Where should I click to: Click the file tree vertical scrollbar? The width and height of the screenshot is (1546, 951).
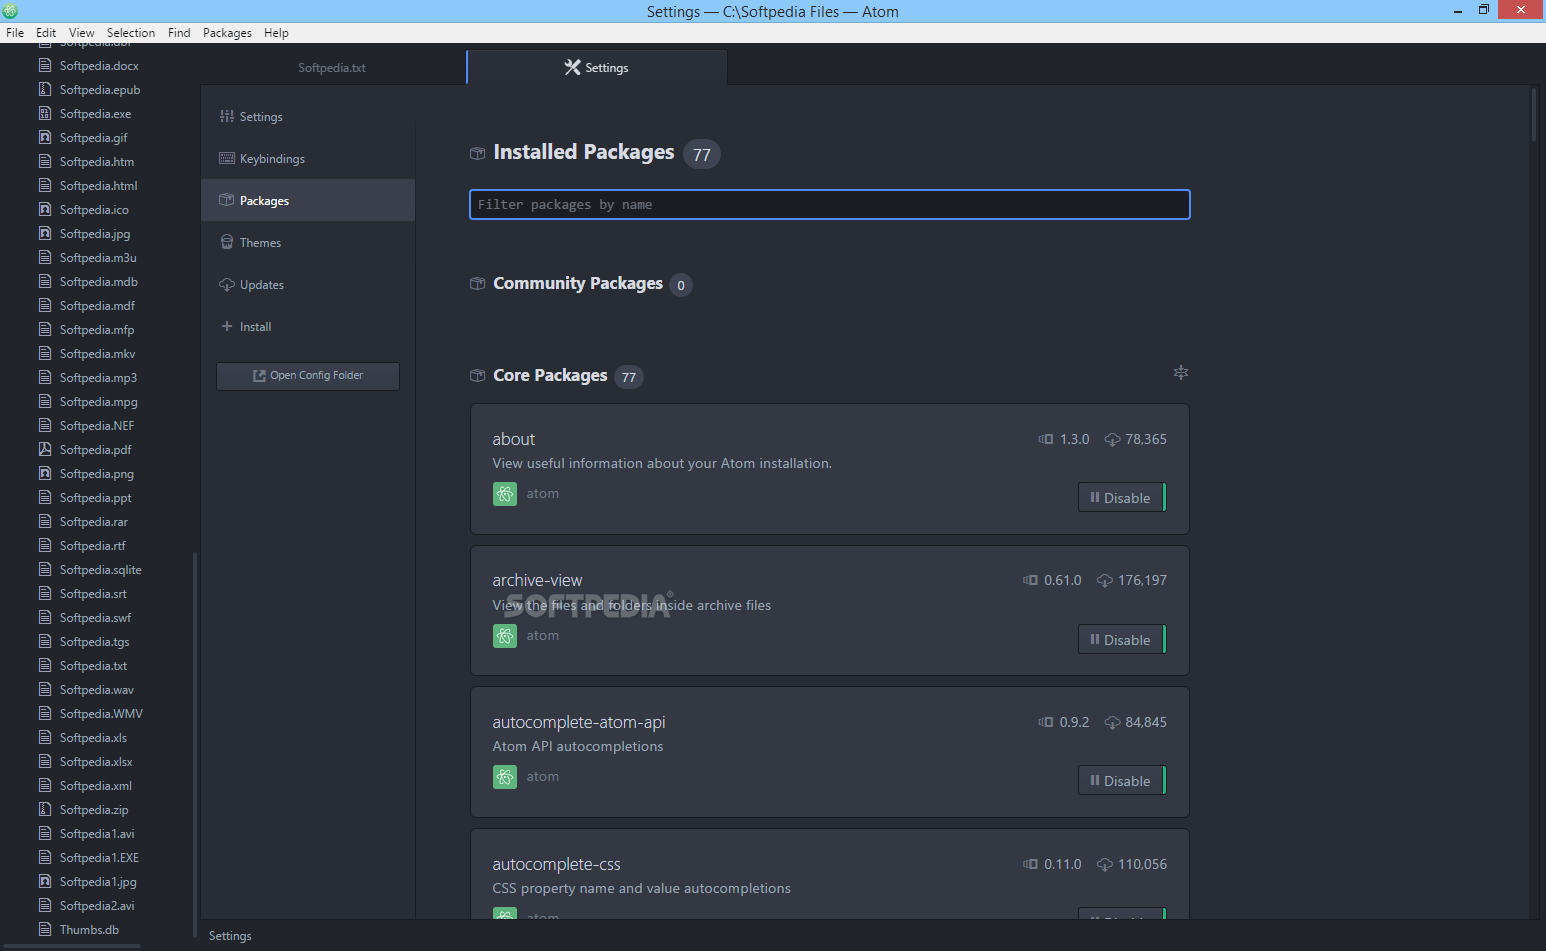point(195,745)
